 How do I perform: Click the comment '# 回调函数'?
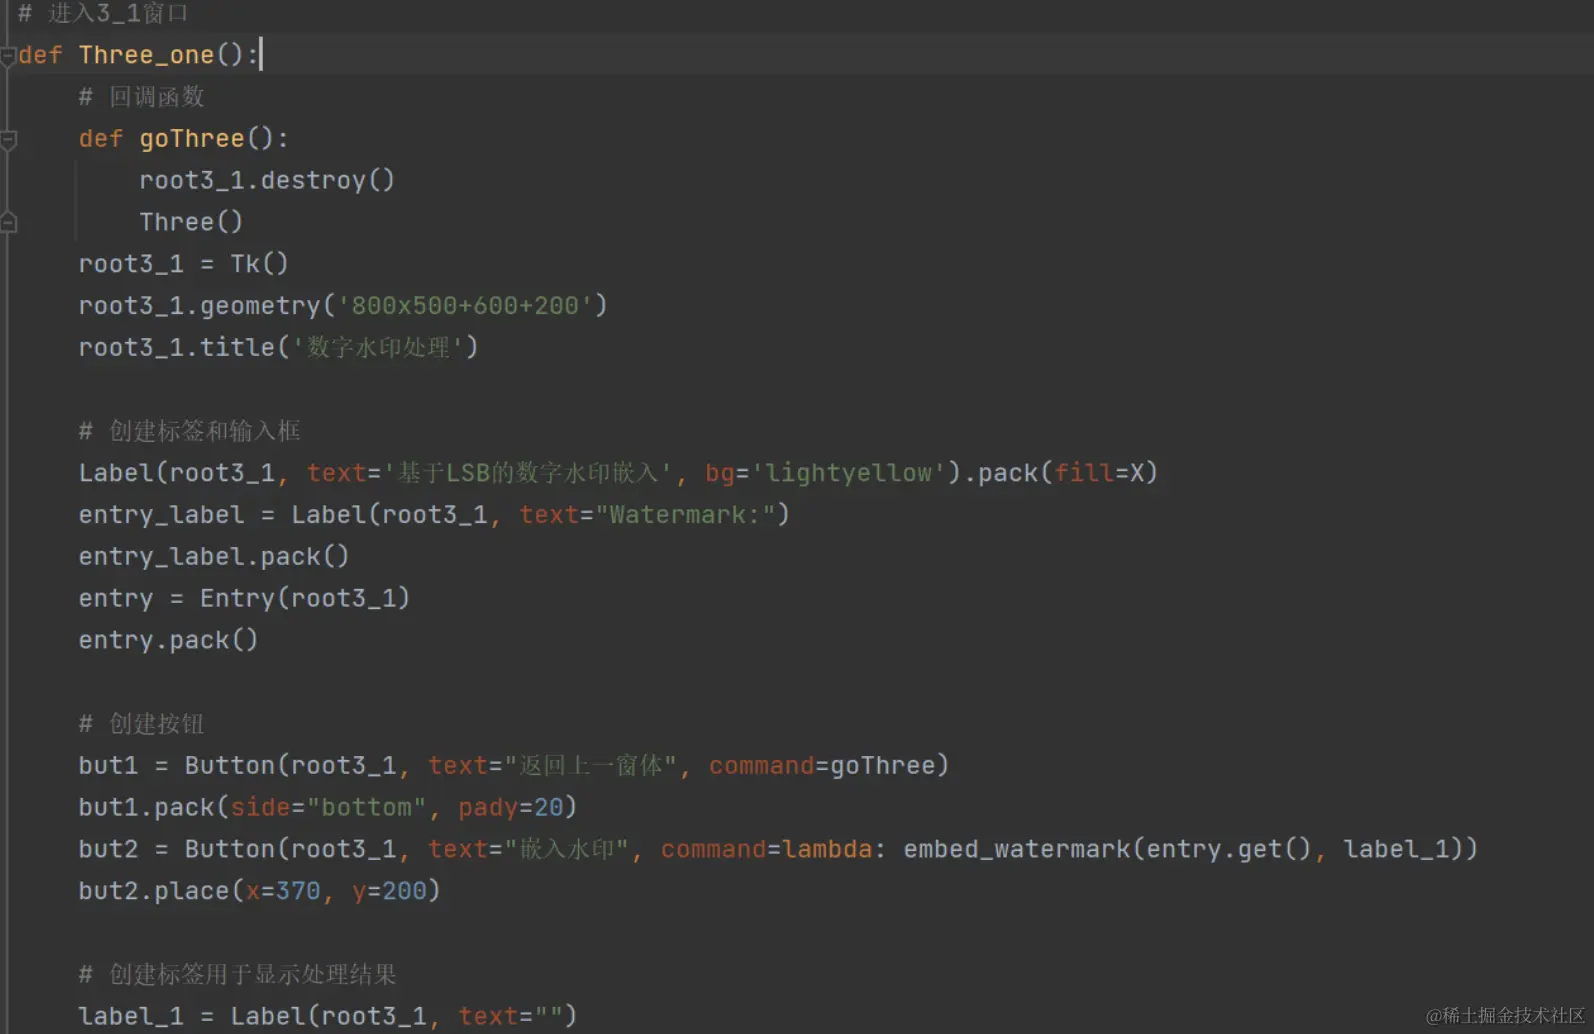(x=142, y=97)
